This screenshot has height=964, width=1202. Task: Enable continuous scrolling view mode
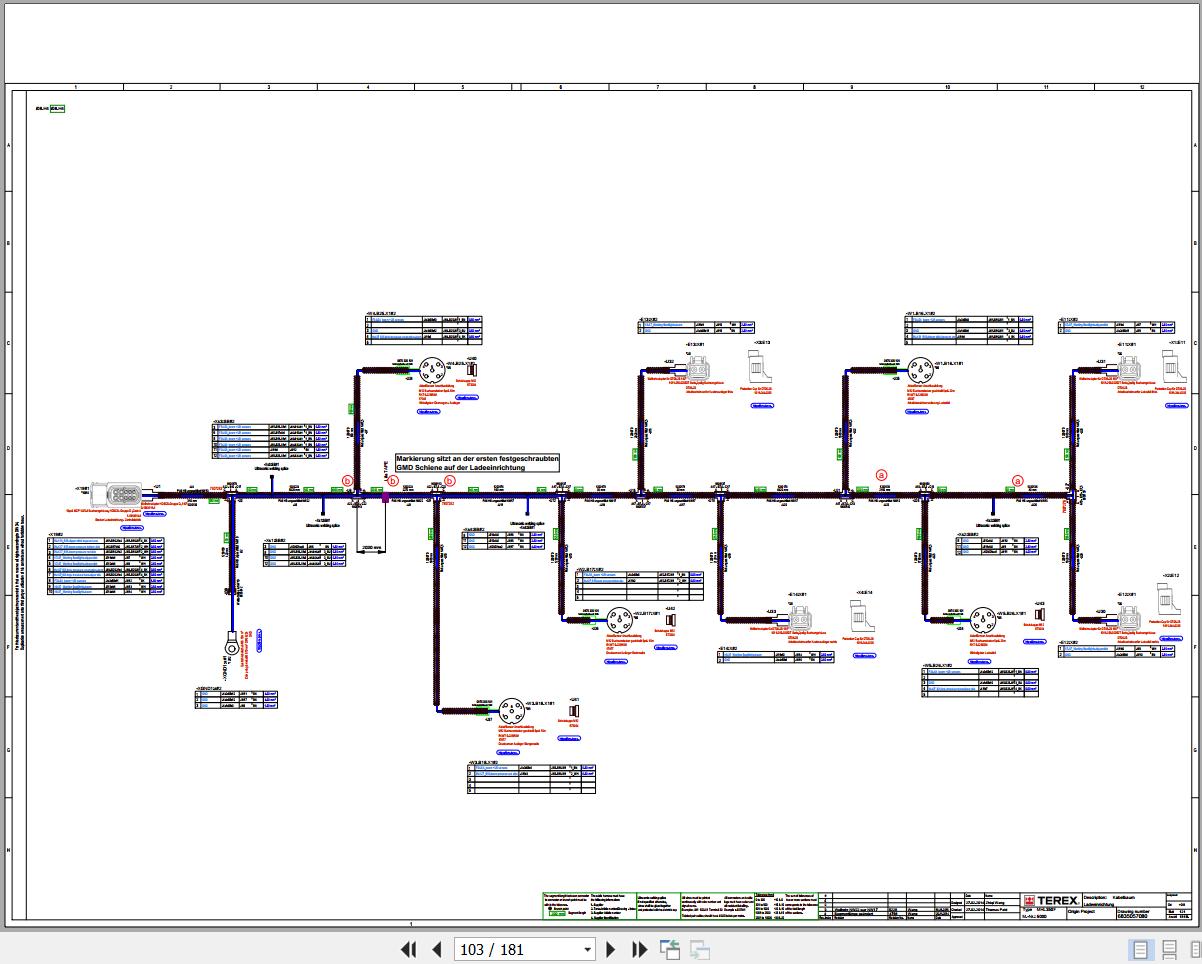point(1168,949)
